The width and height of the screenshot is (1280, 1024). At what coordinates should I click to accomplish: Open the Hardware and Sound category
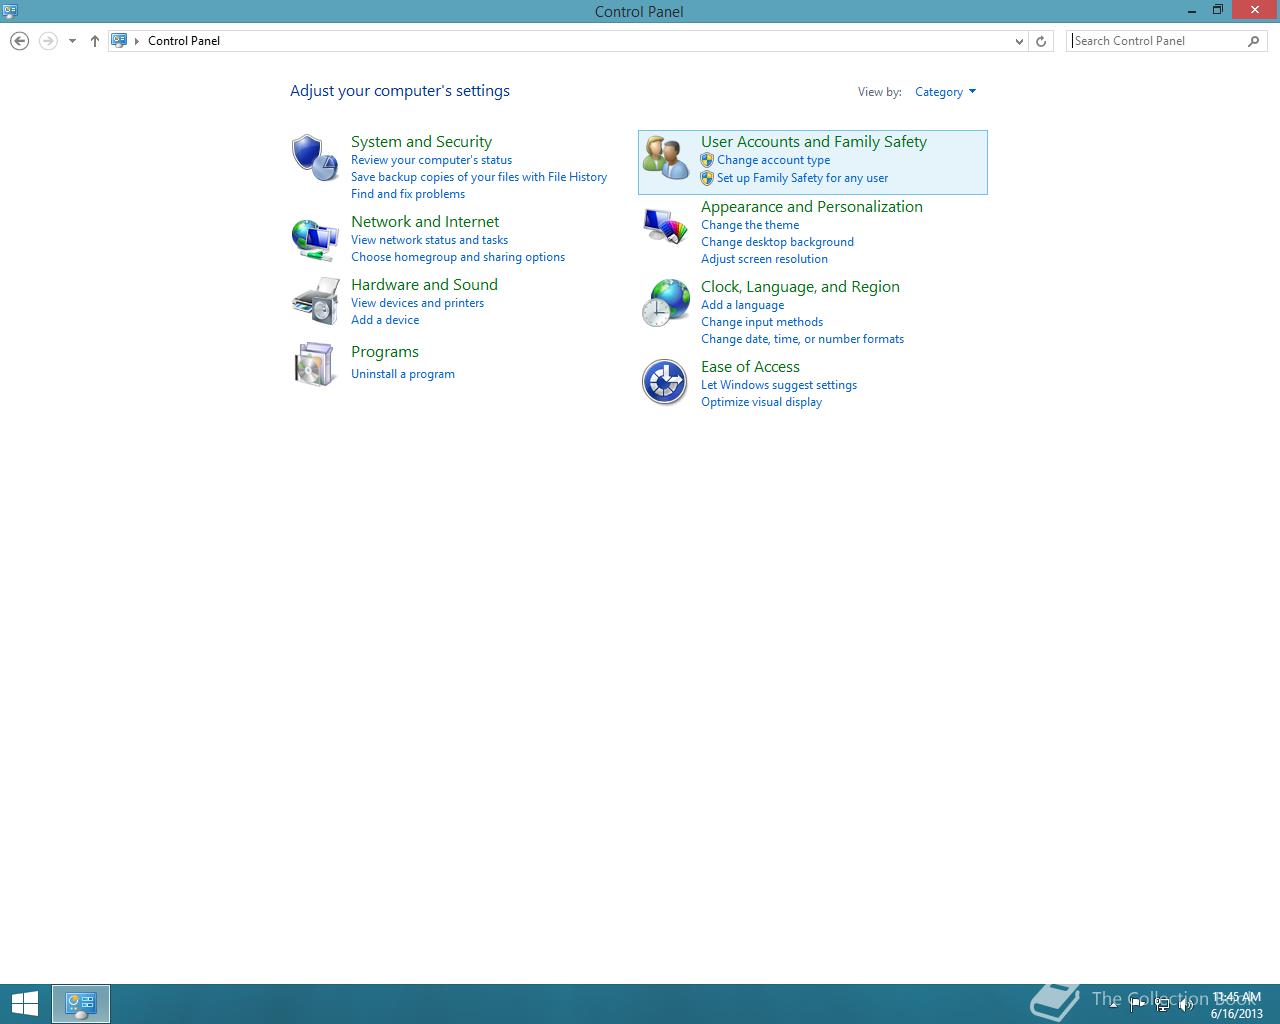point(424,285)
